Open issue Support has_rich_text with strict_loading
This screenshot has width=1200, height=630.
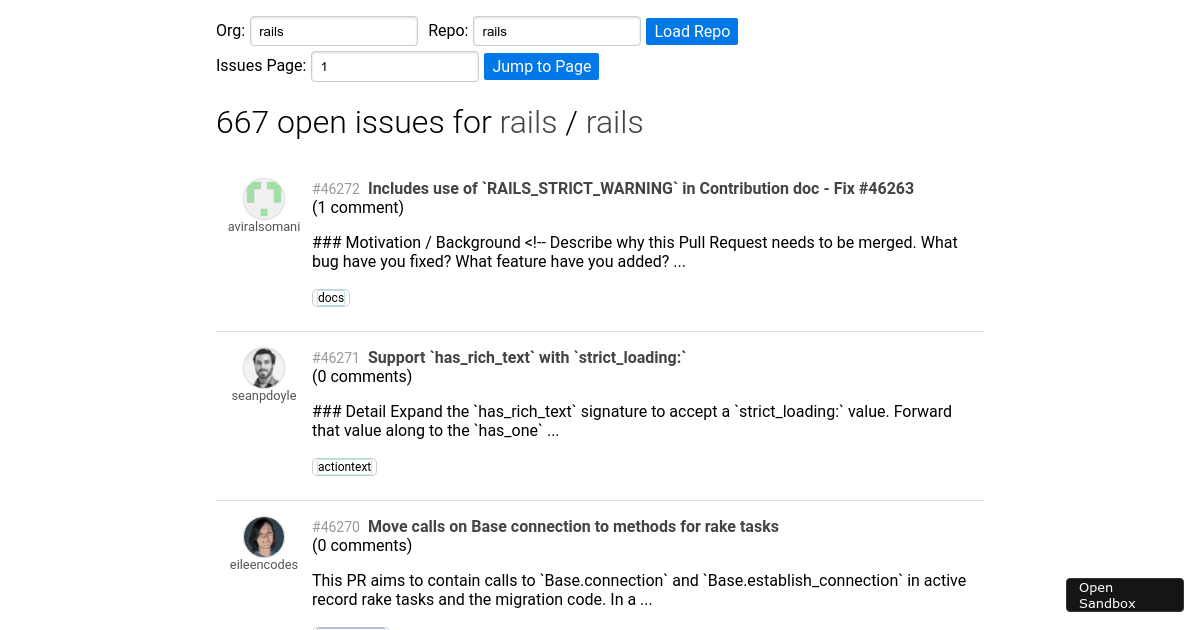point(527,357)
